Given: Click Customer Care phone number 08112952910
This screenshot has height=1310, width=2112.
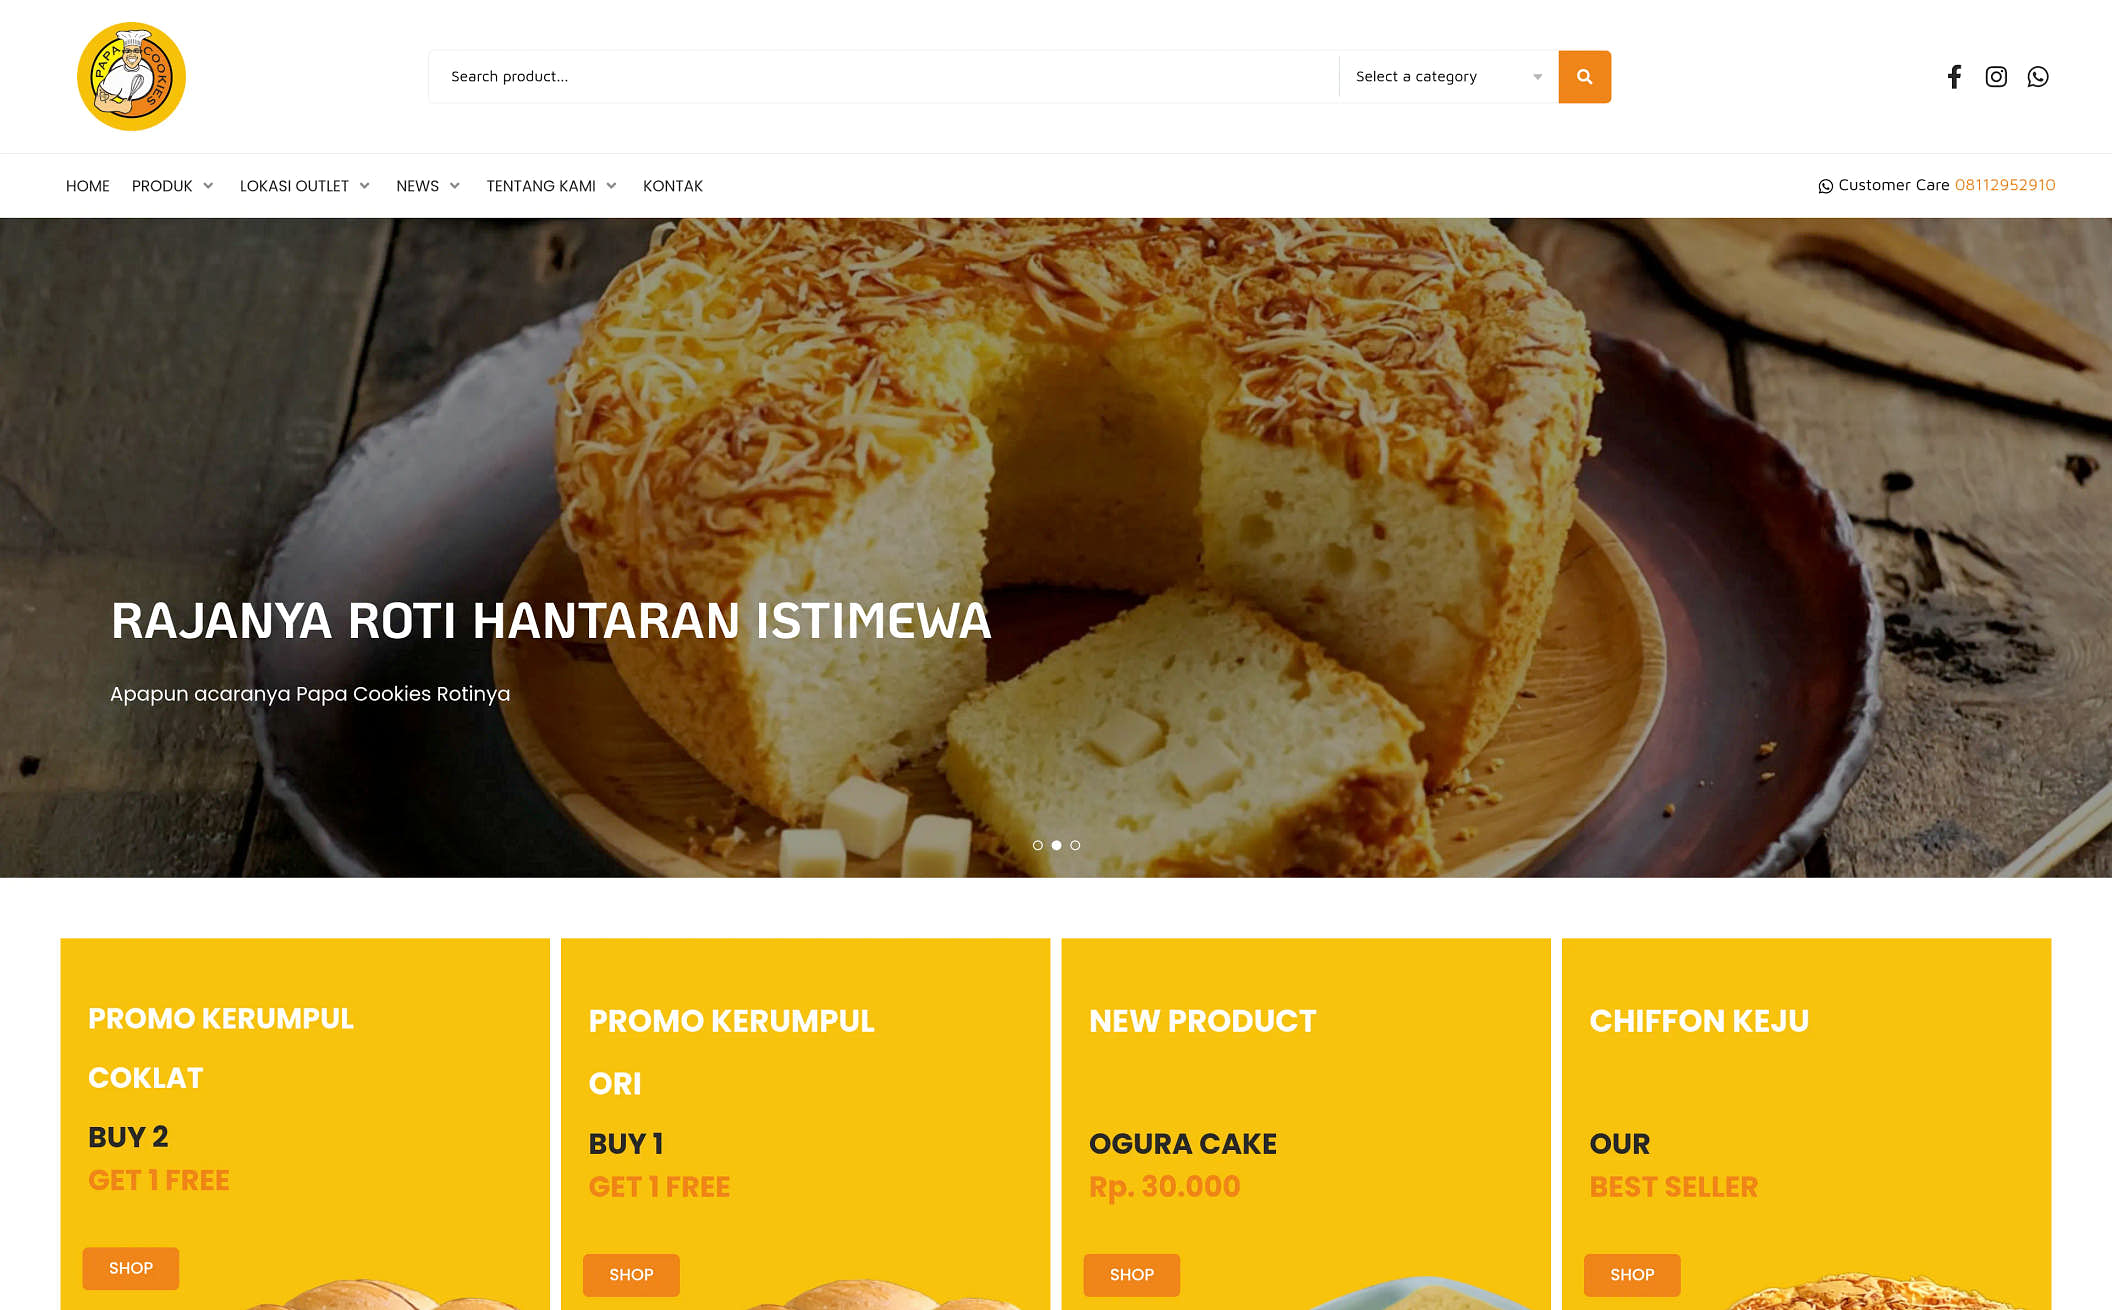Looking at the screenshot, I should coord(2005,185).
